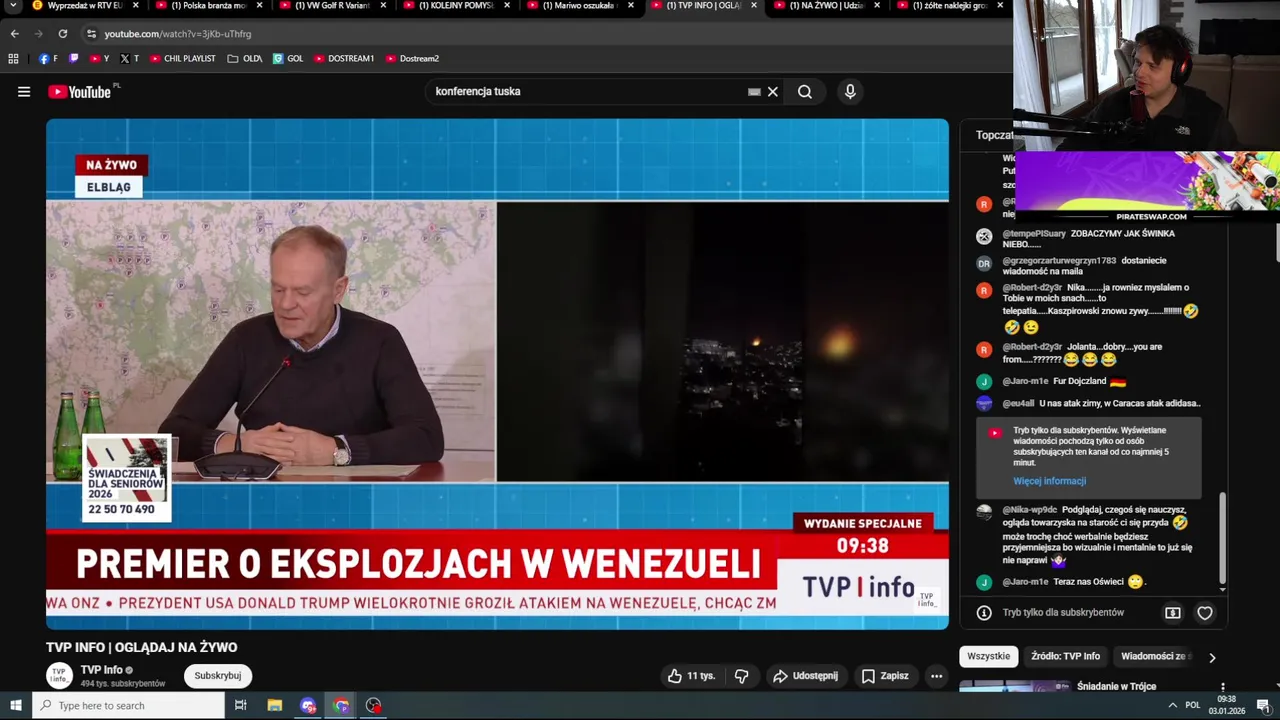
Task: Open the Facebook F bookmark
Action: (x=48, y=59)
